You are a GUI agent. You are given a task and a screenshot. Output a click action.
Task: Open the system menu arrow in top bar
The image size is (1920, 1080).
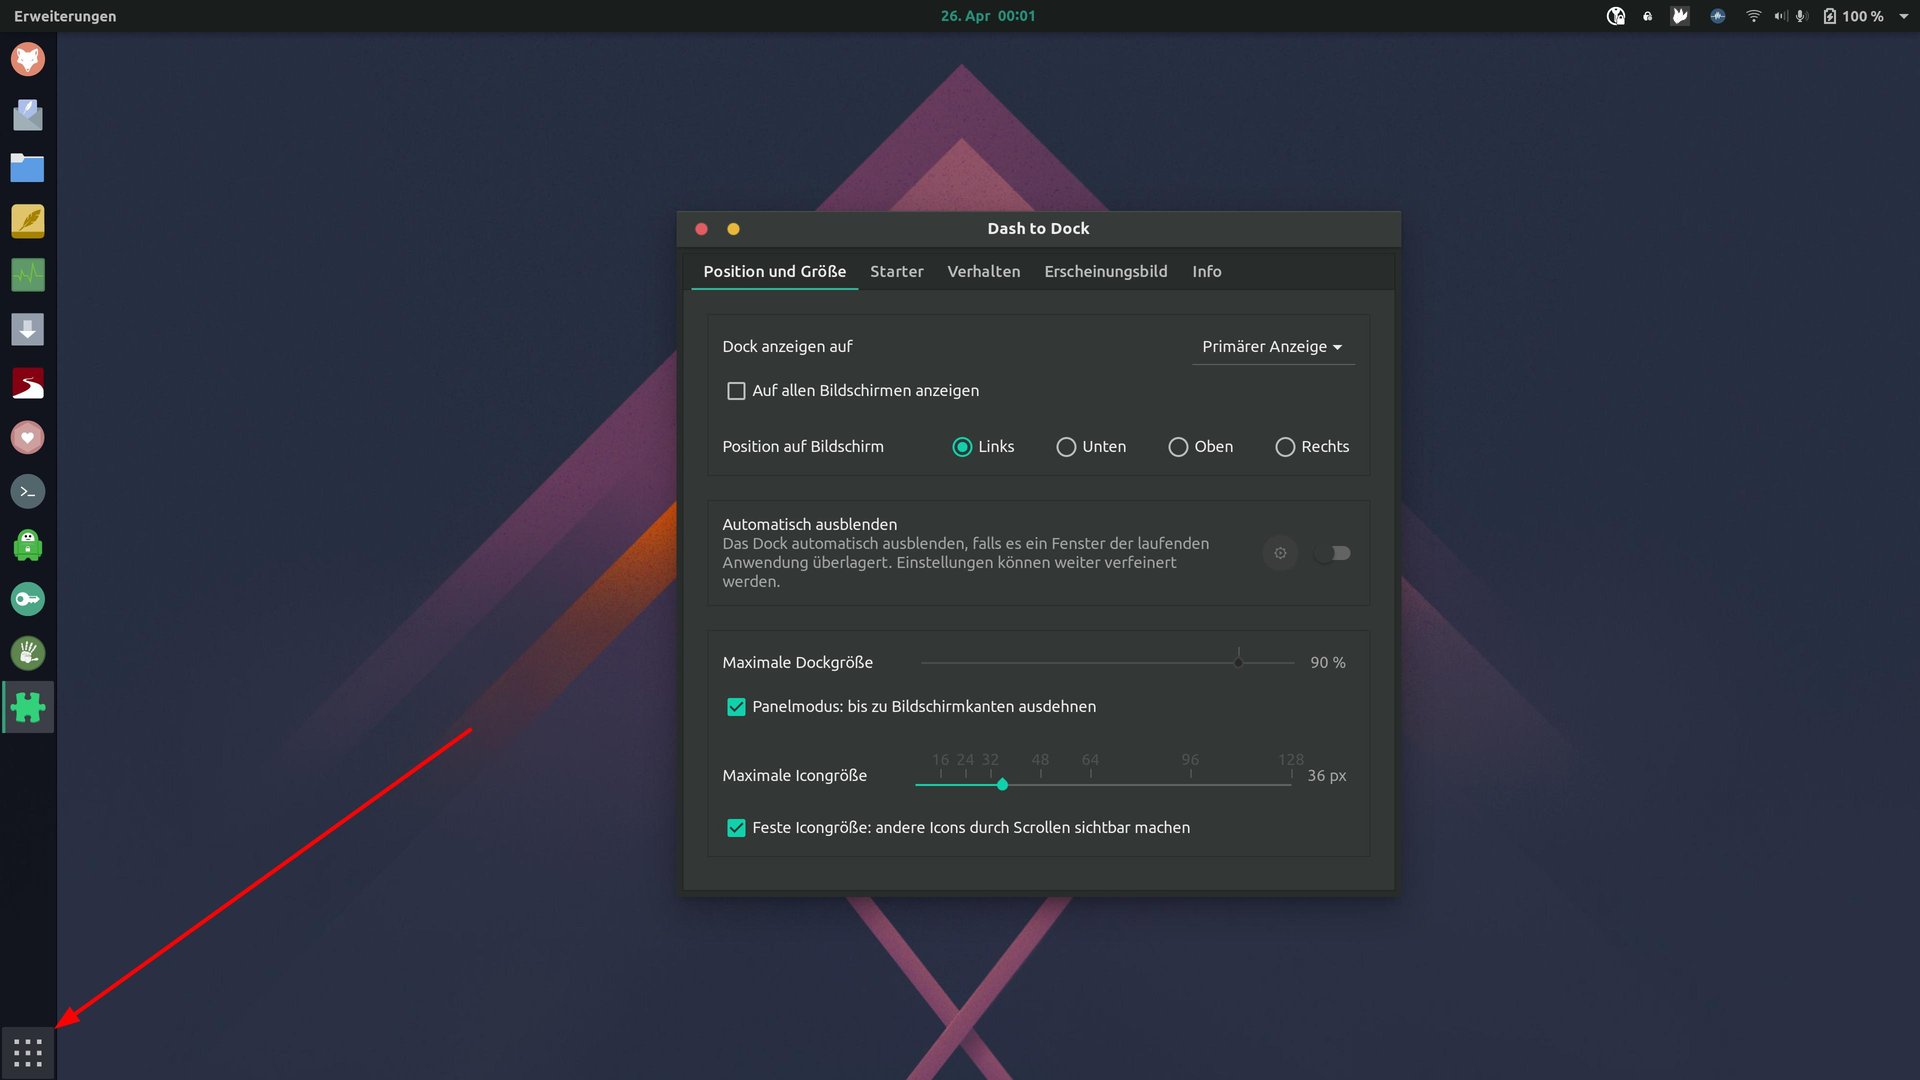pos(1903,16)
